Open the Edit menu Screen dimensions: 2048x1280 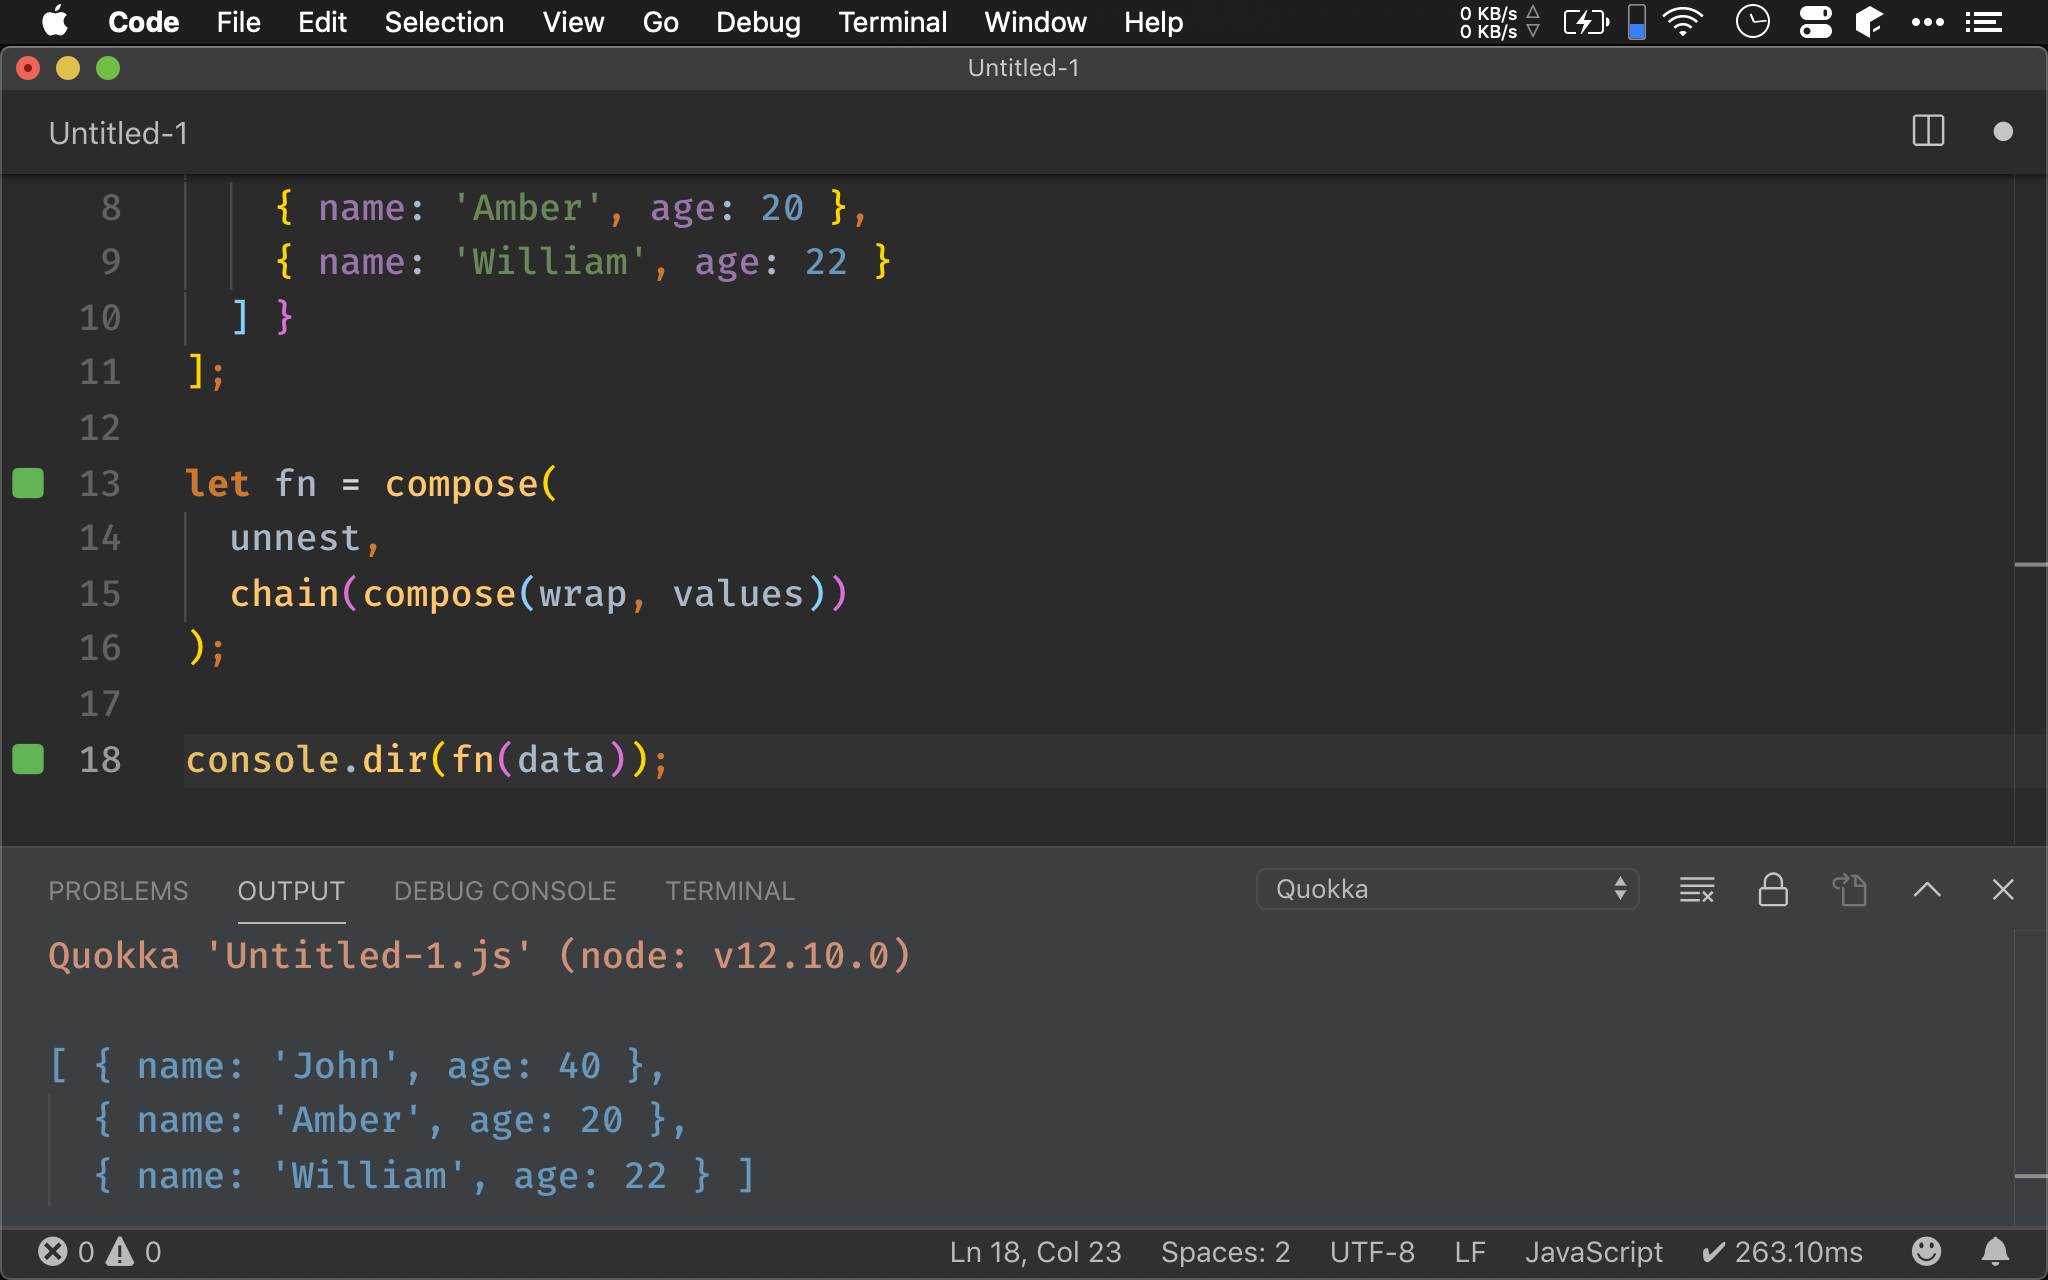[x=322, y=22]
